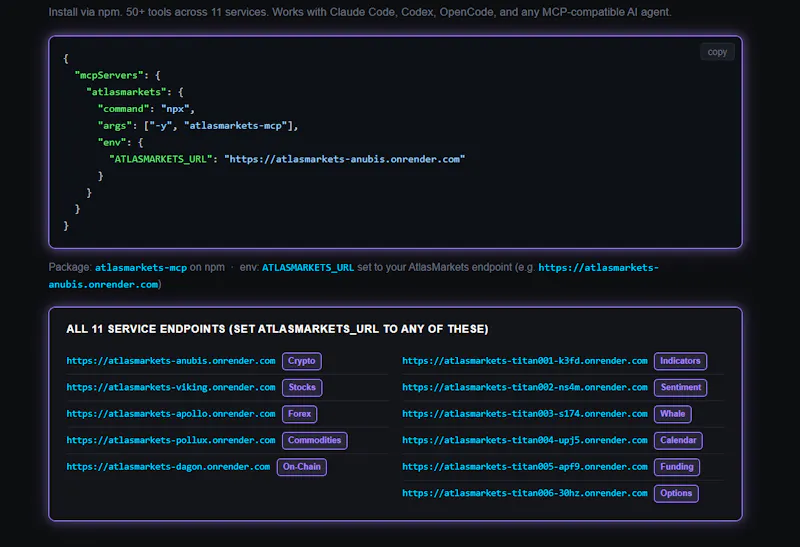Viewport: 800px width, 547px height.
Task: Open the atlasmarkets-viking endpoint link
Action: point(171,387)
